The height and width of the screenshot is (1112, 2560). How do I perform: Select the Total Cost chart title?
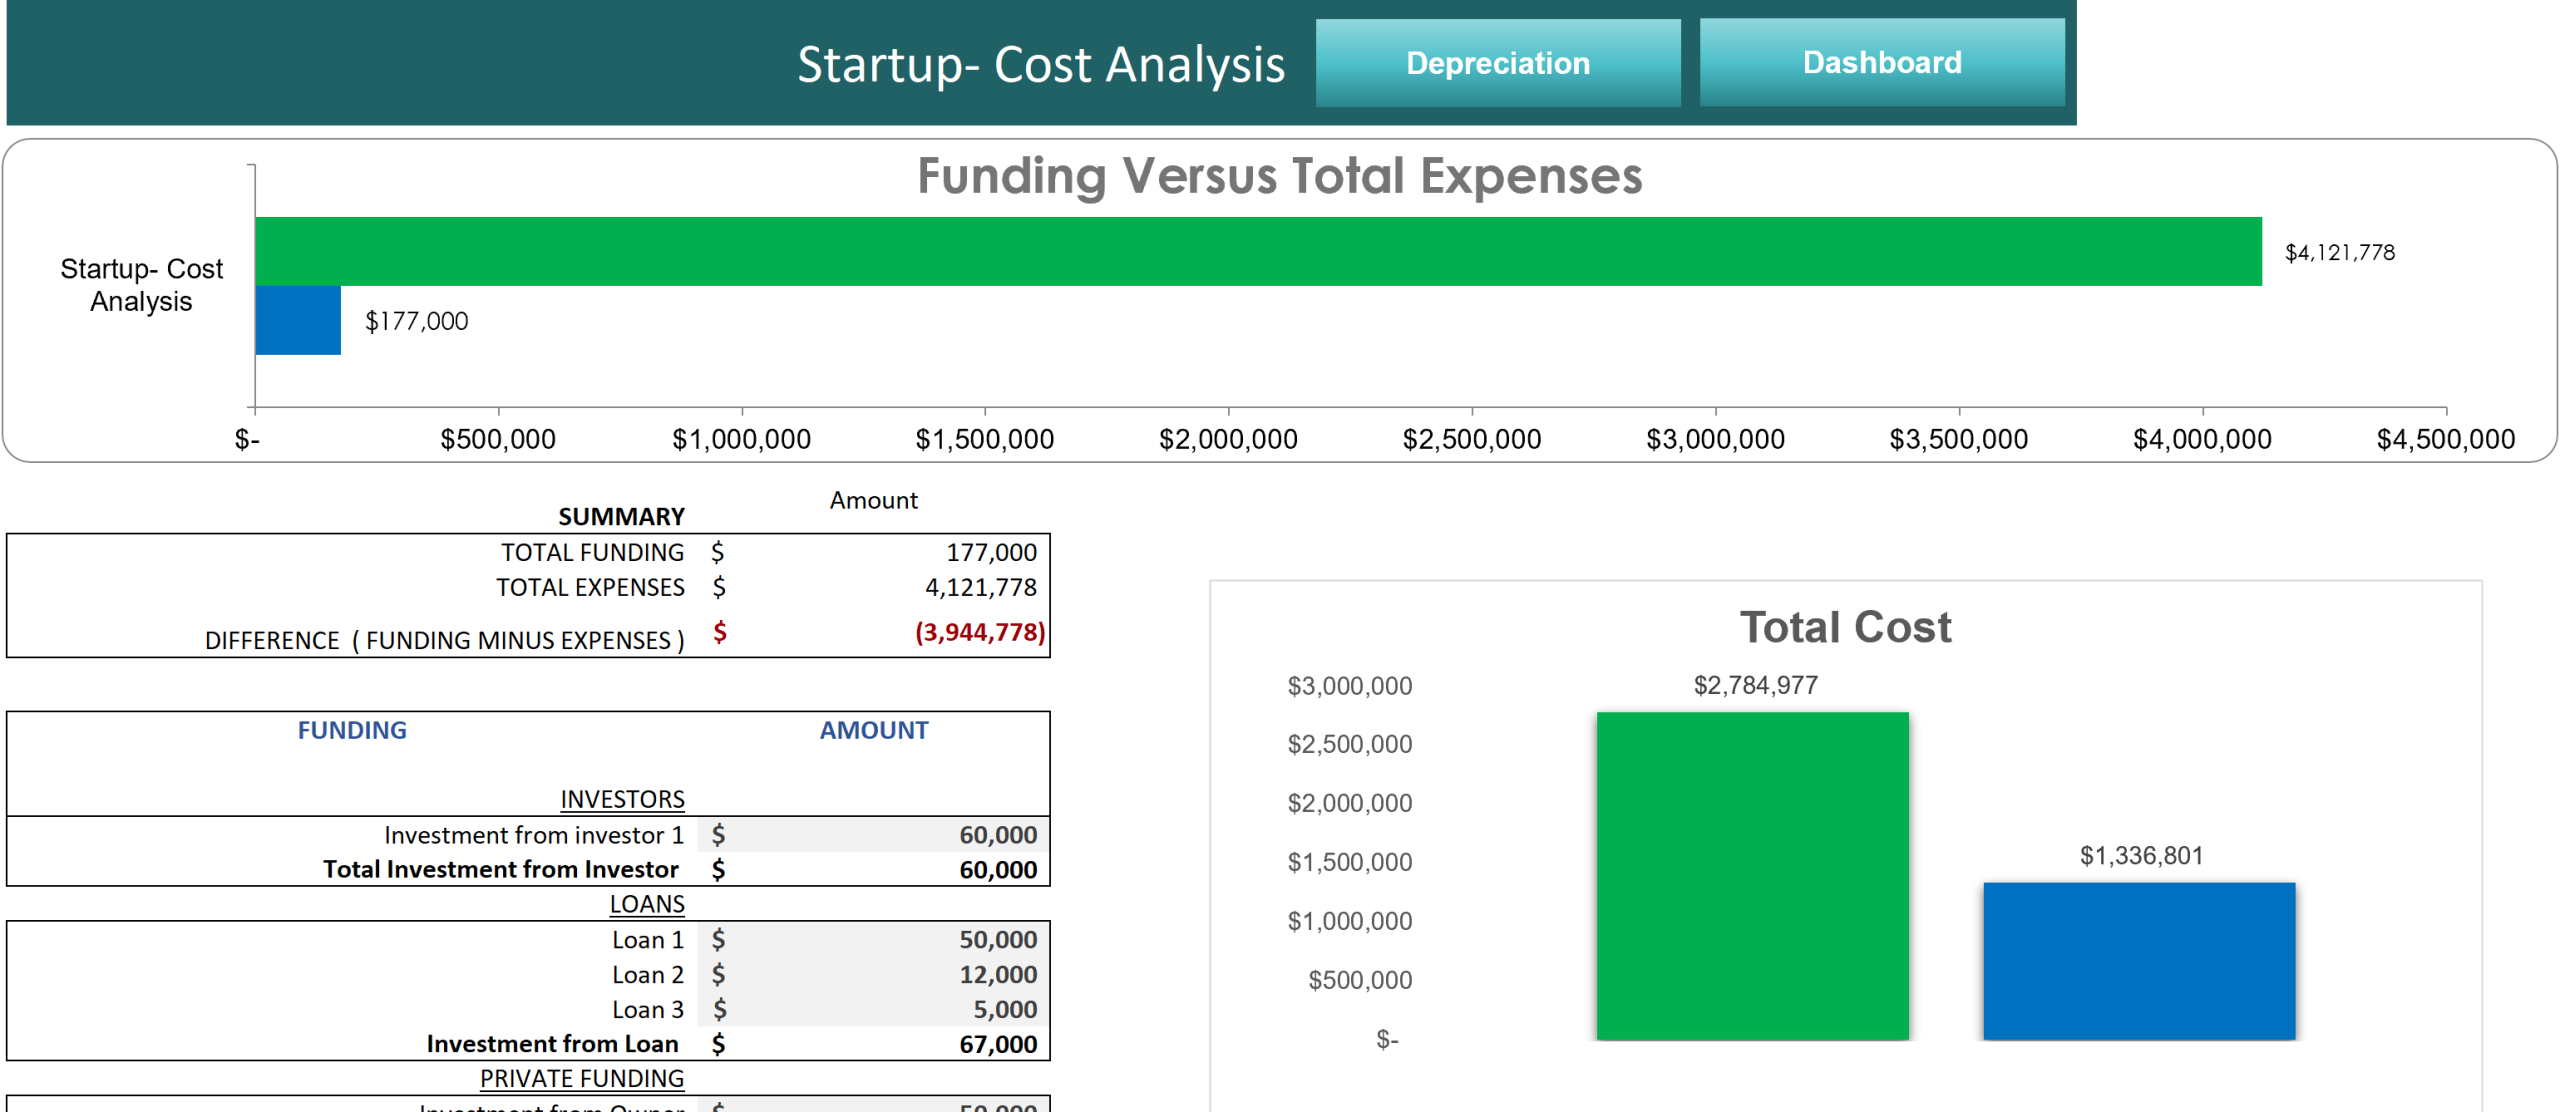(1846, 627)
